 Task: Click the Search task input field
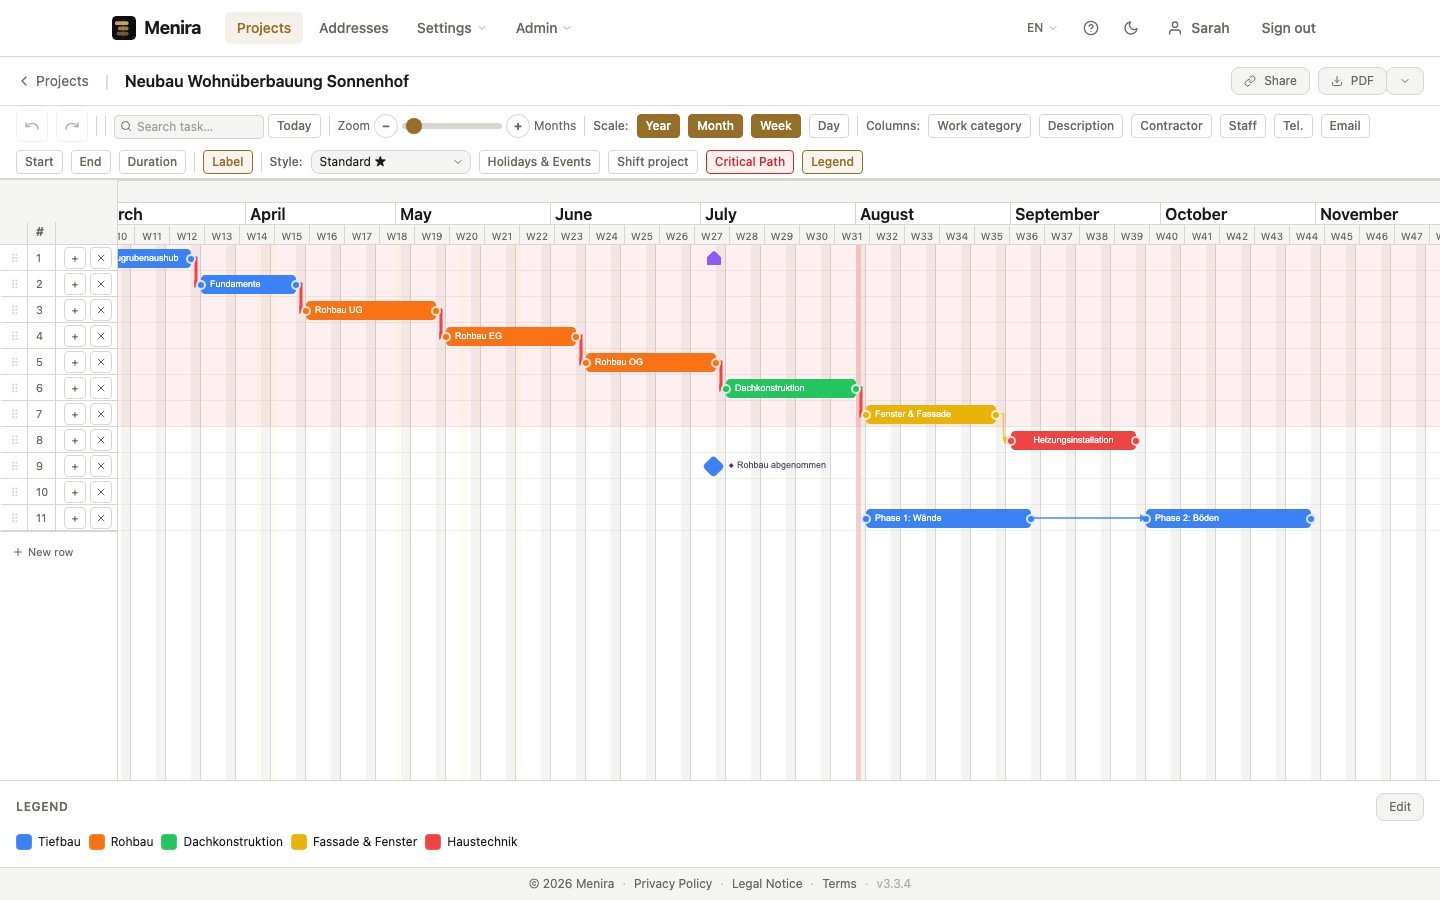(x=189, y=126)
